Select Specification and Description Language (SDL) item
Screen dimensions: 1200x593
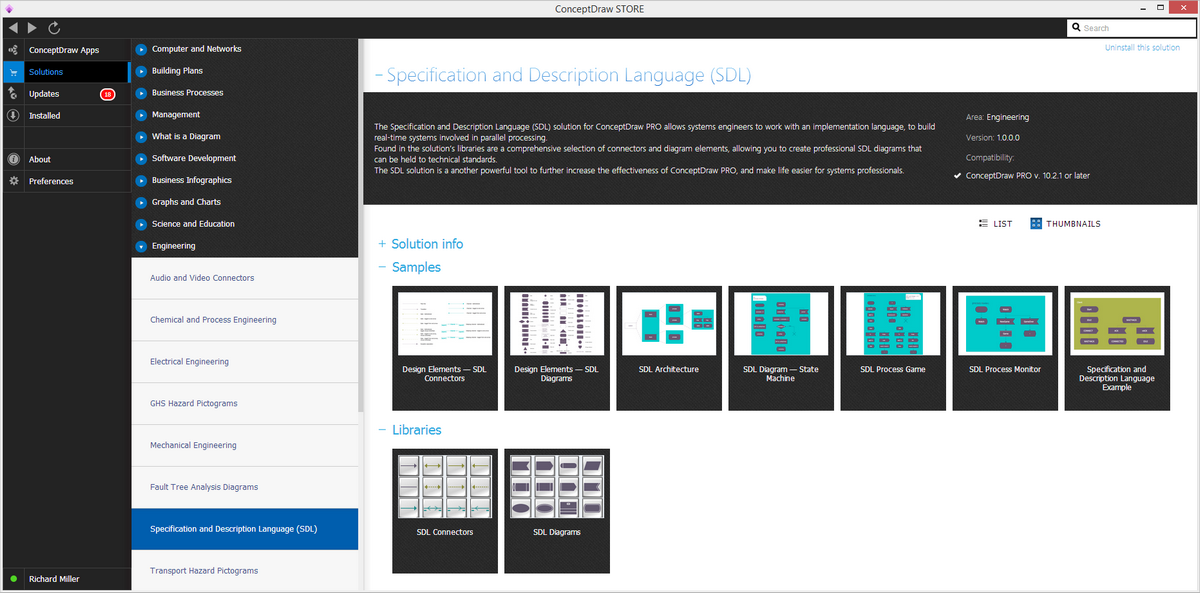pos(245,529)
